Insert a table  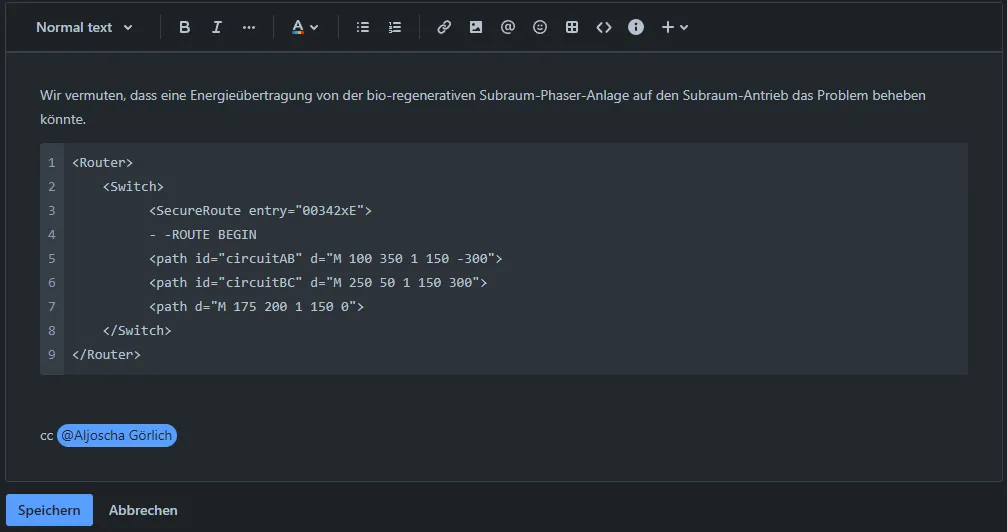coord(572,27)
